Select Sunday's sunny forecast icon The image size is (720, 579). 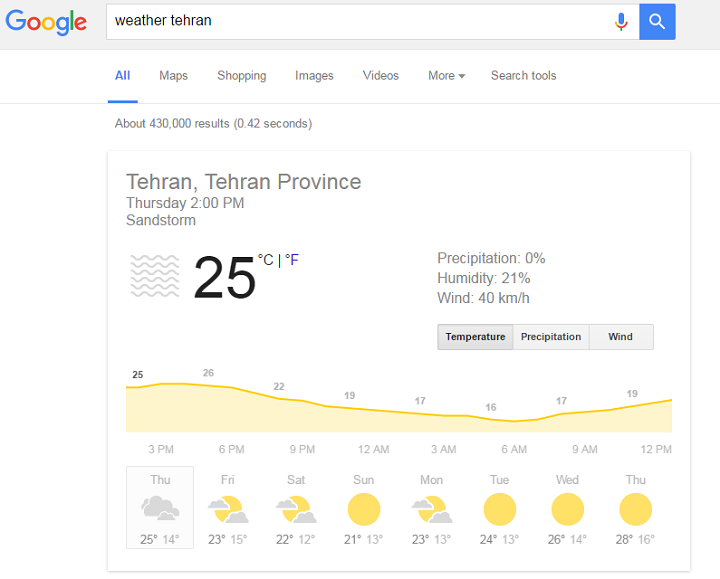tap(364, 509)
